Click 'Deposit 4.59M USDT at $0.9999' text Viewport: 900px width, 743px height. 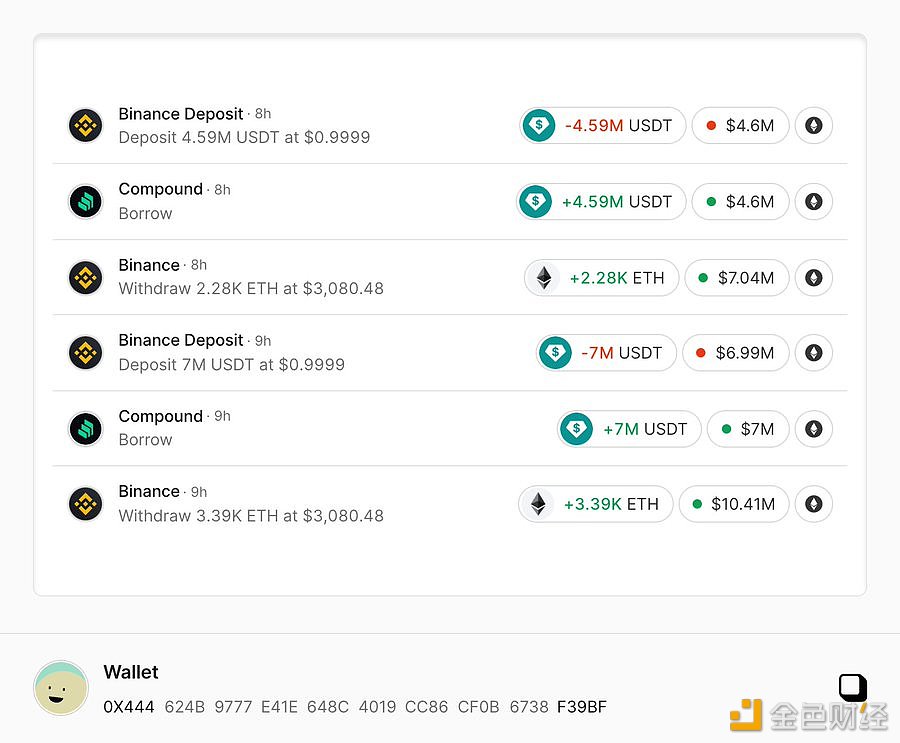[x=244, y=137]
